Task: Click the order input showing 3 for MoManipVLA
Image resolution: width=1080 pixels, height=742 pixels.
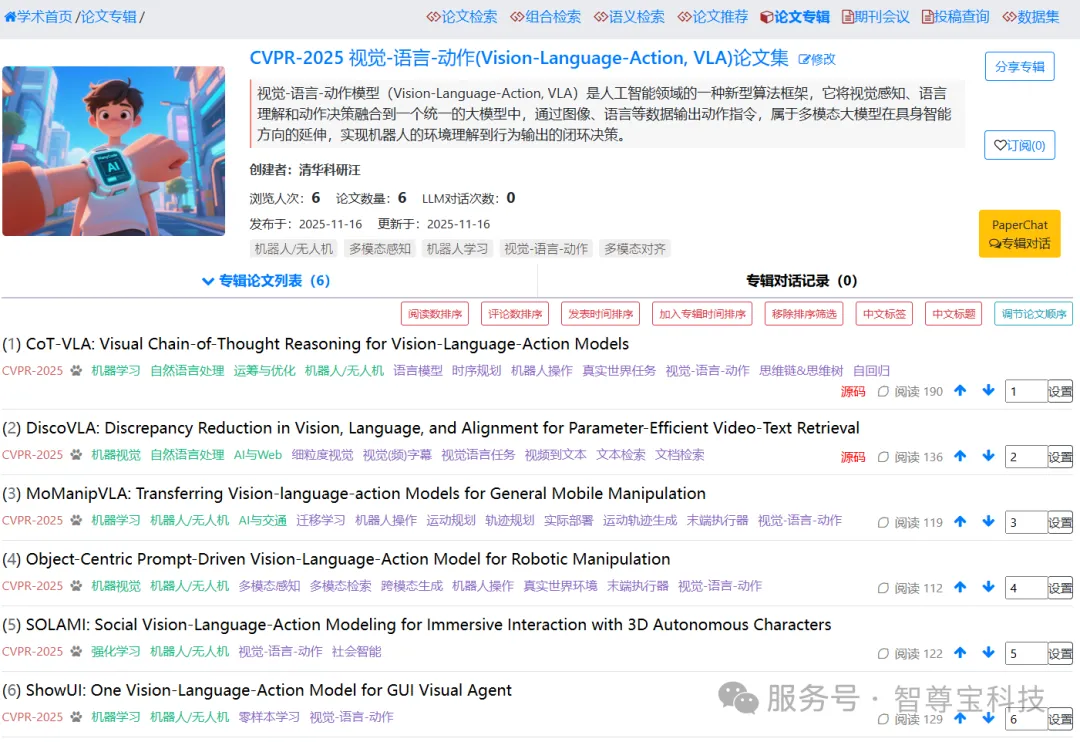Action: tap(1028, 521)
